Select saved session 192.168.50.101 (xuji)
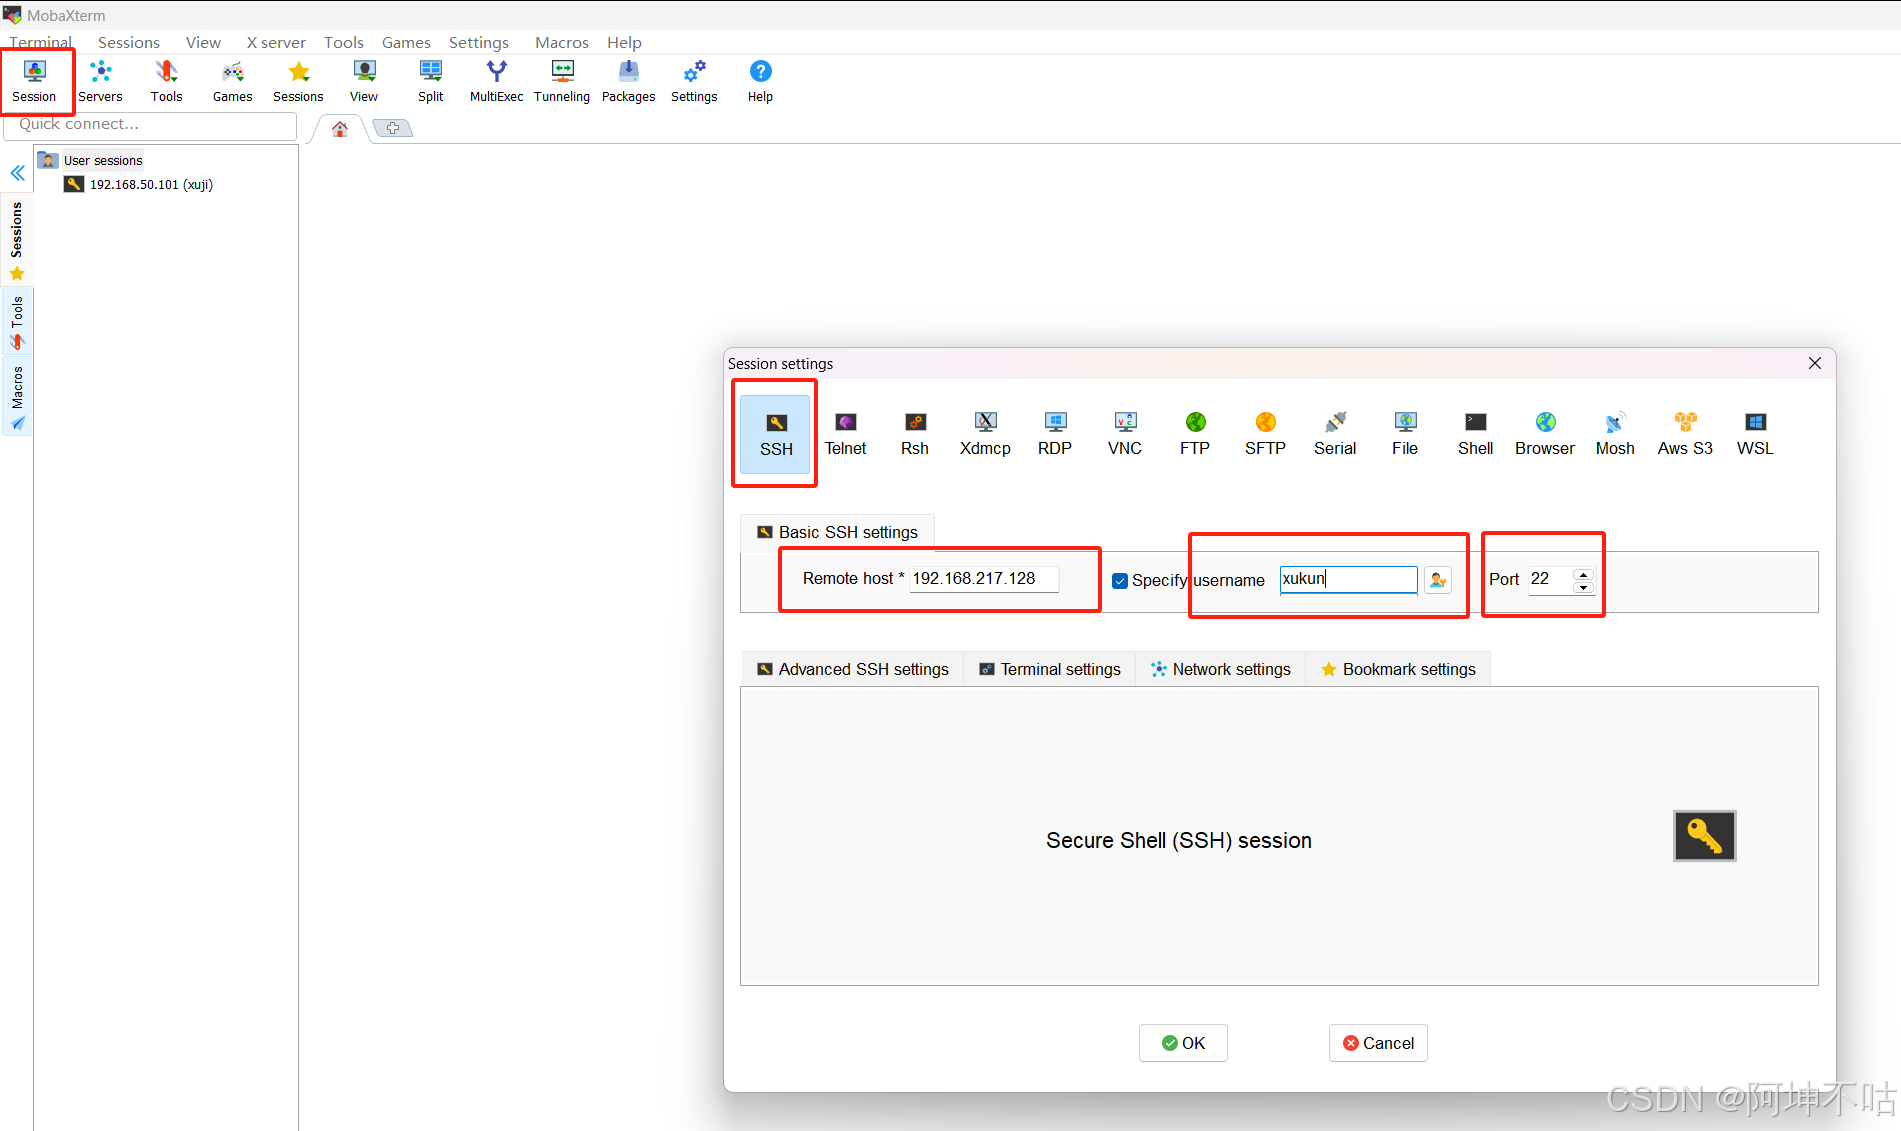The image size is (1901, 1131). tap(139, 185)
